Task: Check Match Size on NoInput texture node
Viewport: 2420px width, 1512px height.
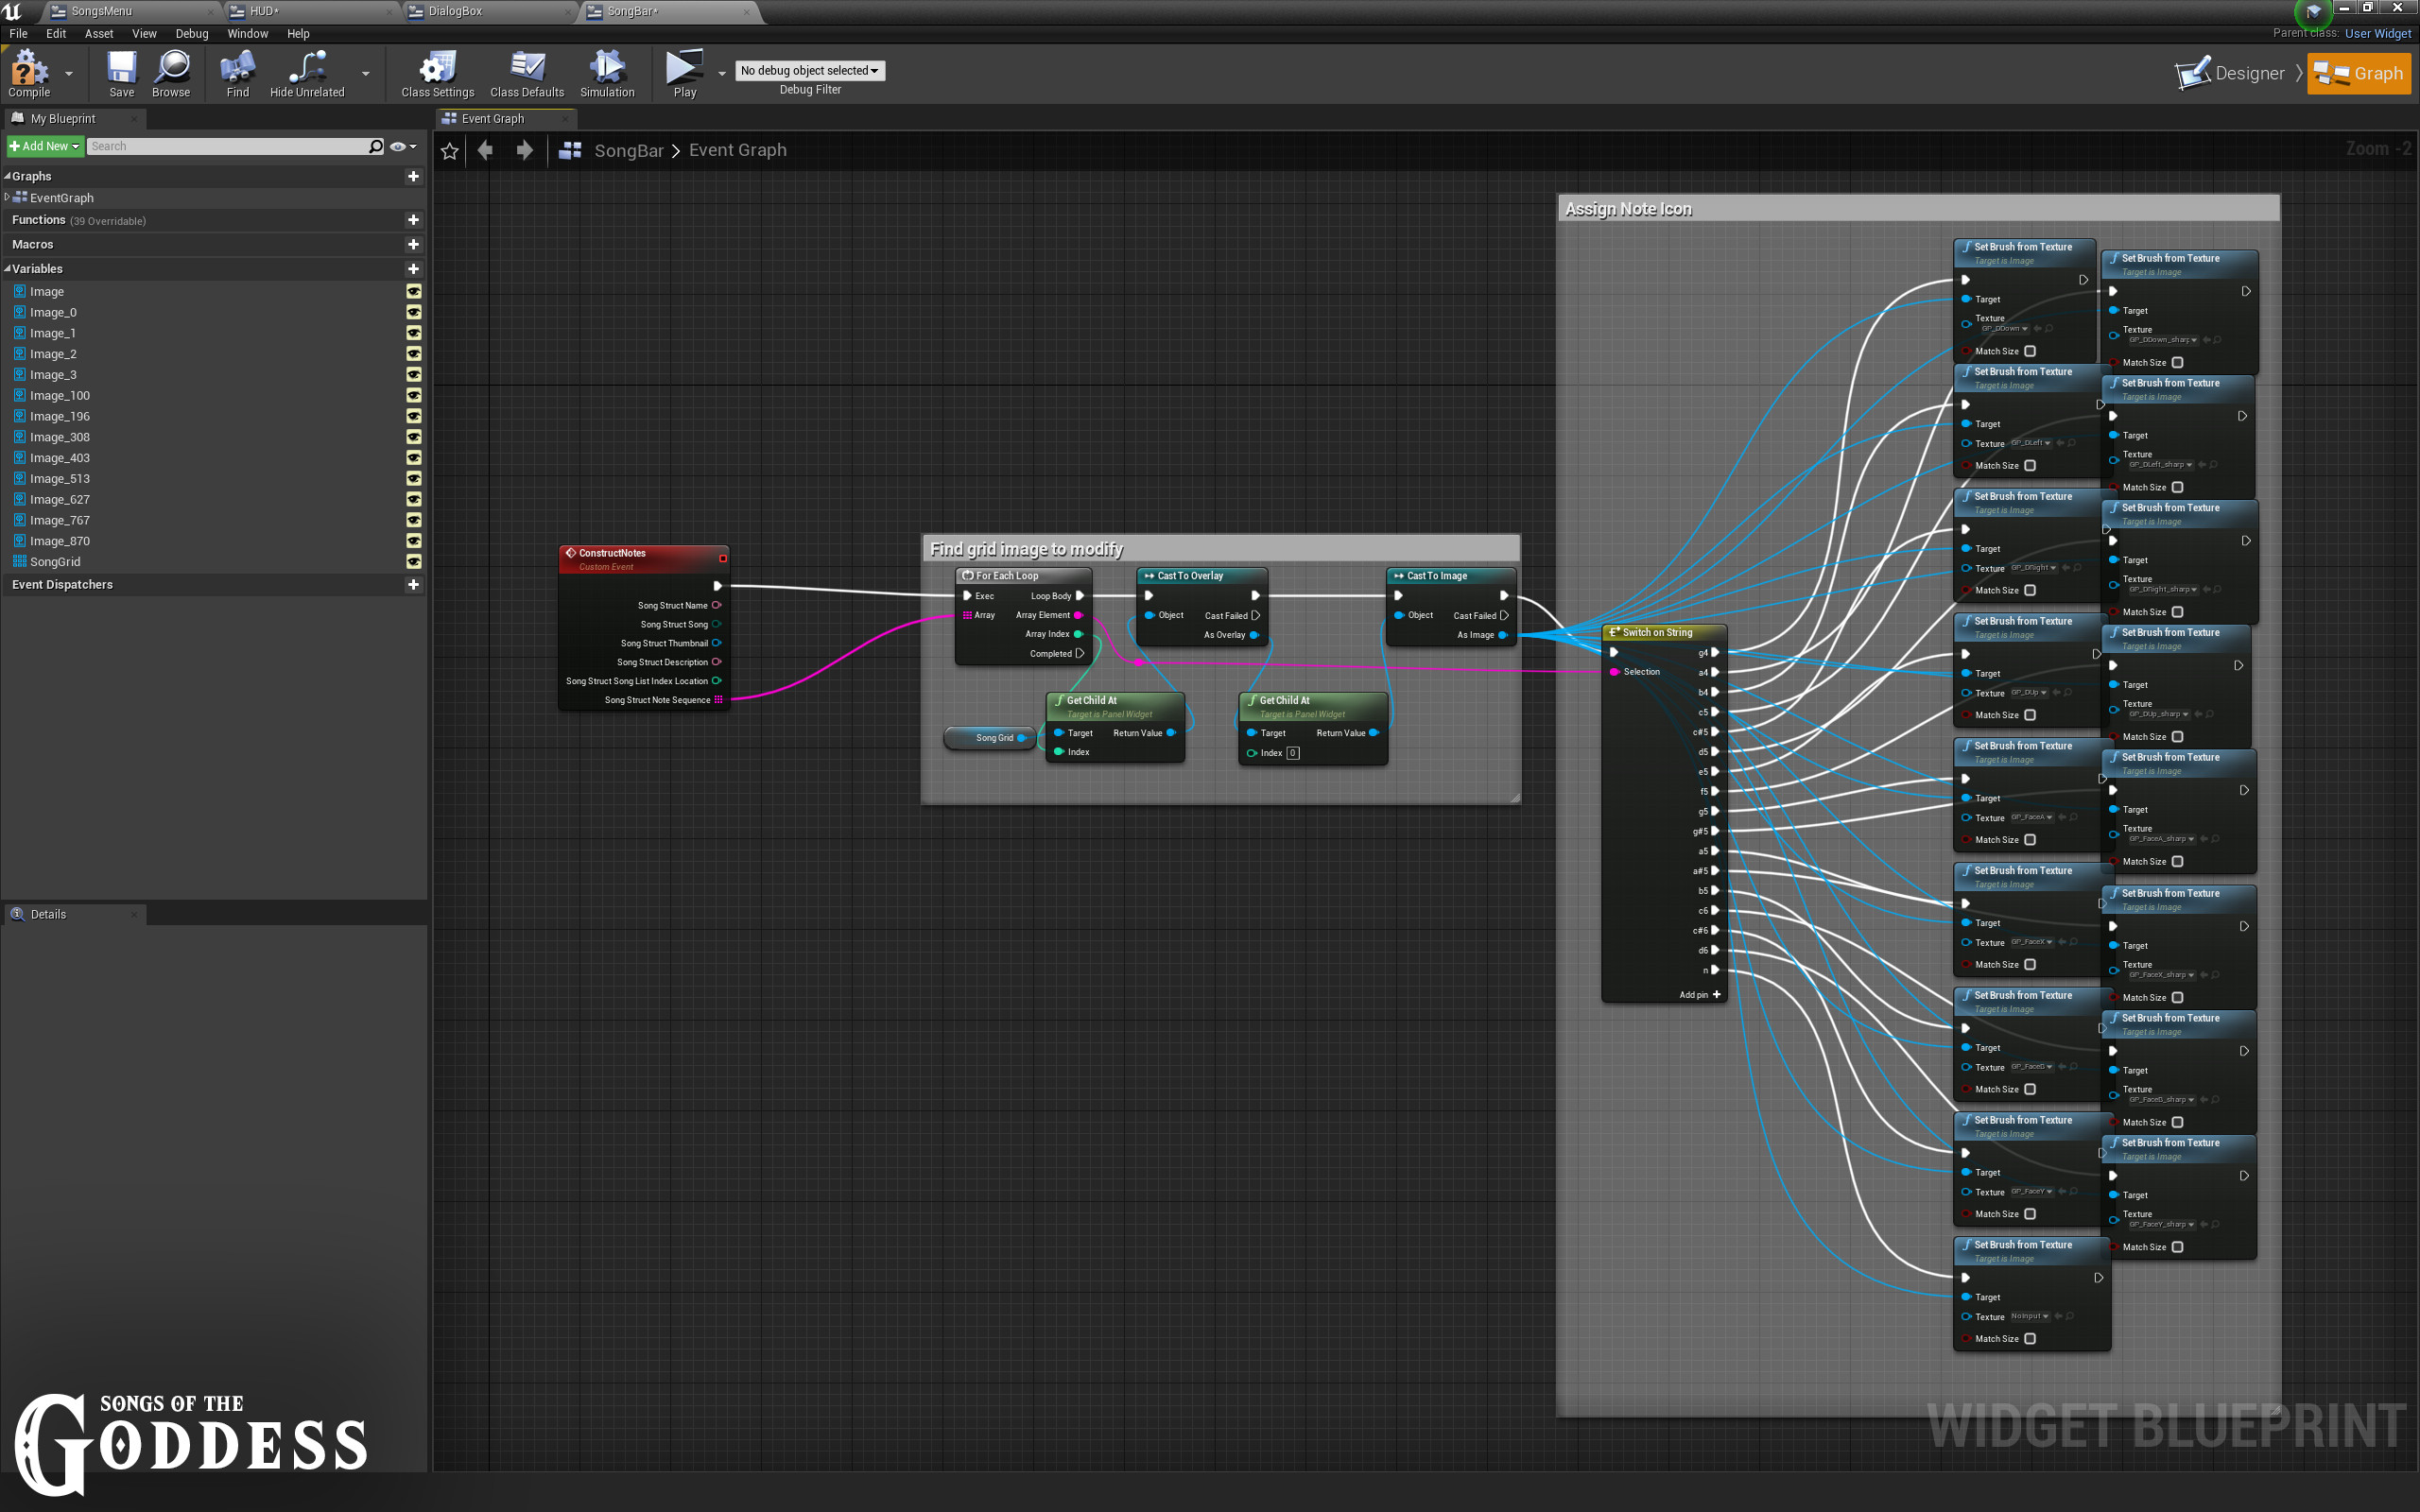Action: pyautogui.click(x=2030, y=1339)
